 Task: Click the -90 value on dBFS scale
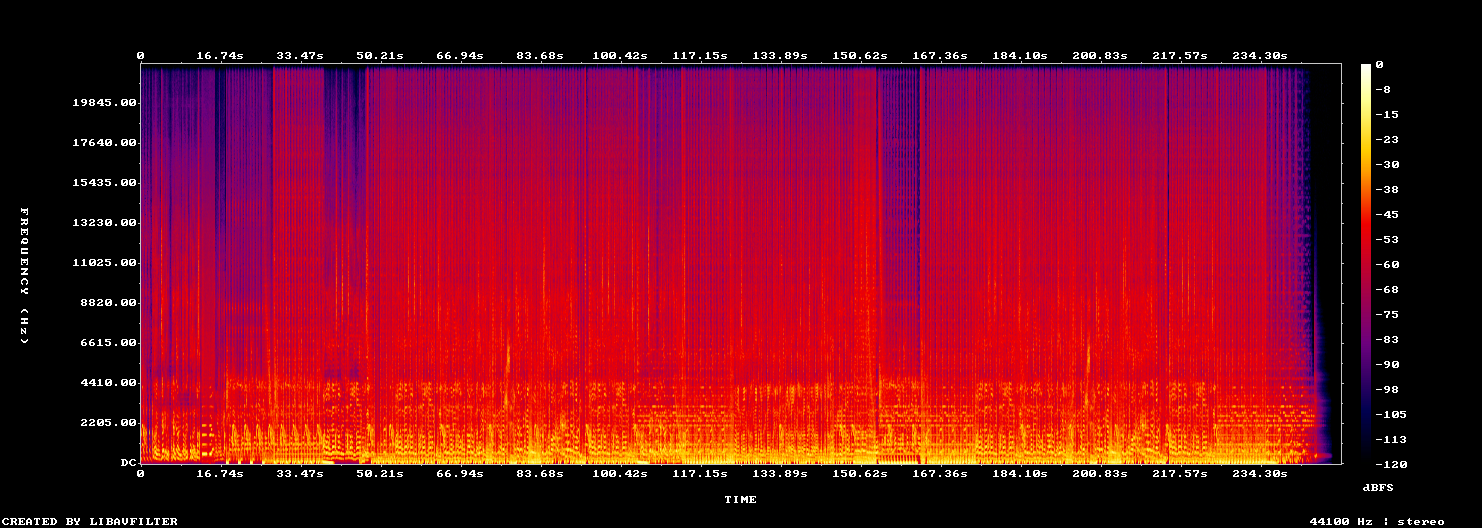pos(1387,364)
